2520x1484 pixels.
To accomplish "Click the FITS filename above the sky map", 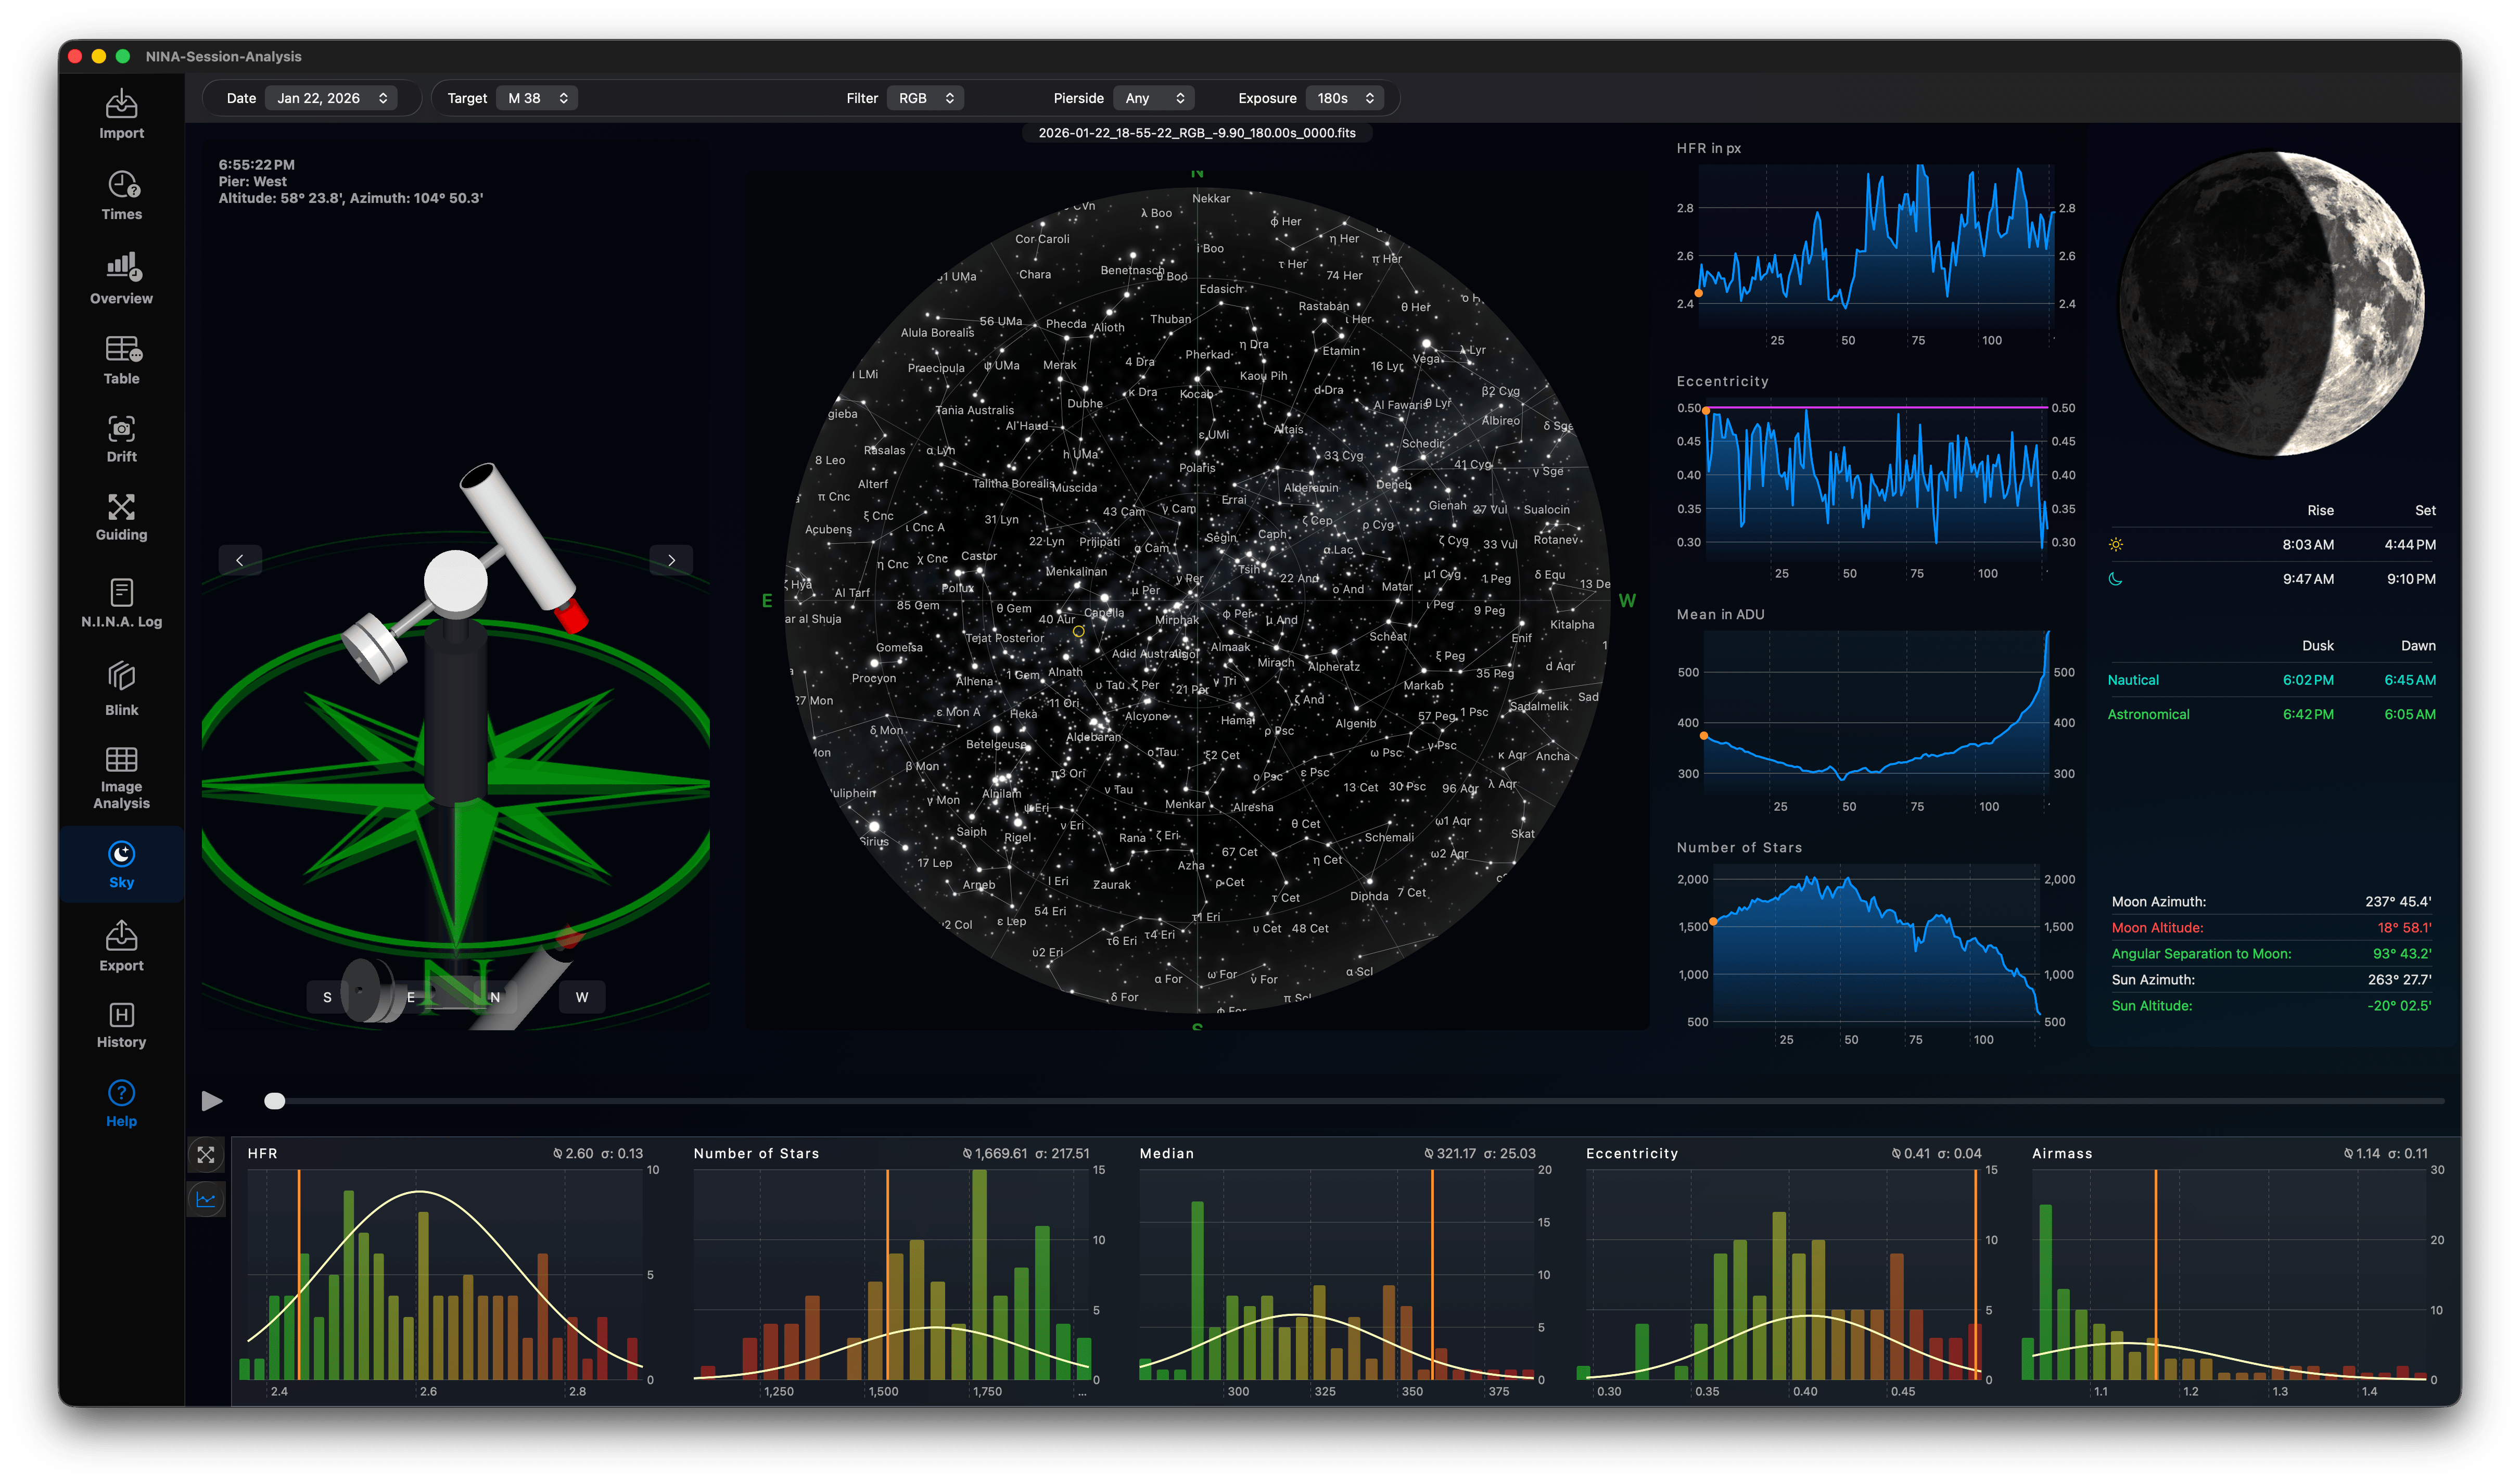I will [x=1197, y=133].
